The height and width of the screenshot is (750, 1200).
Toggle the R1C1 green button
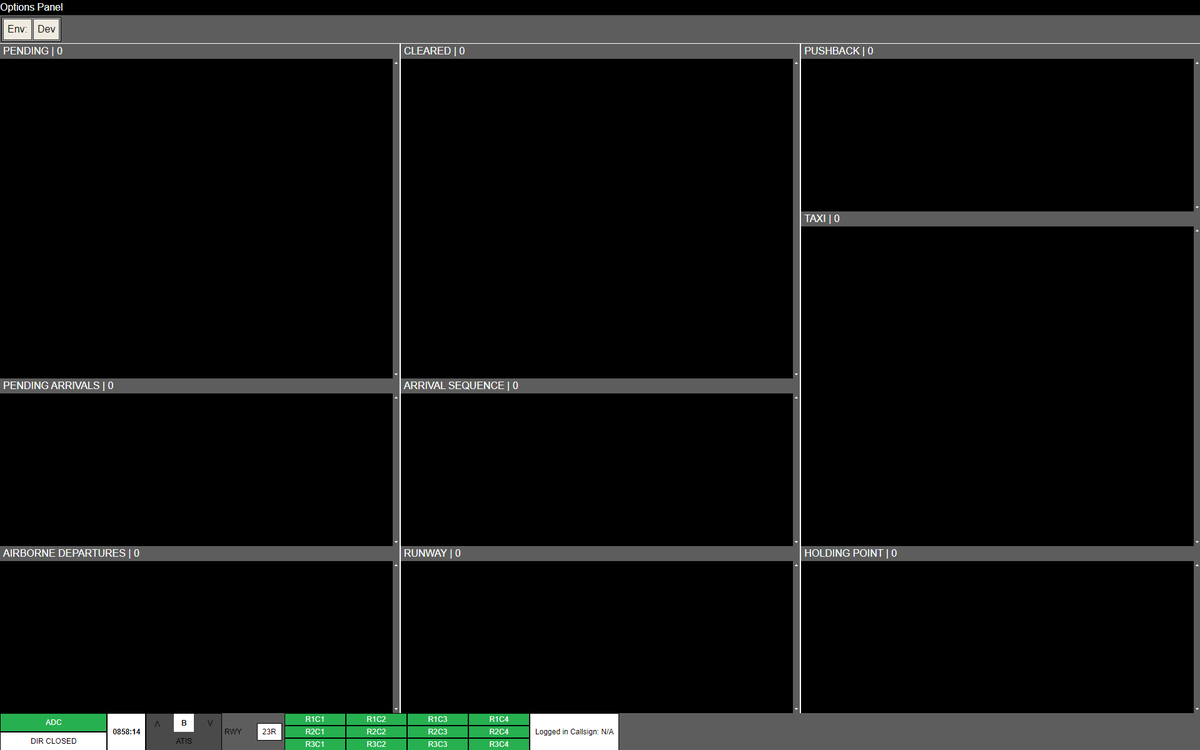315,719
